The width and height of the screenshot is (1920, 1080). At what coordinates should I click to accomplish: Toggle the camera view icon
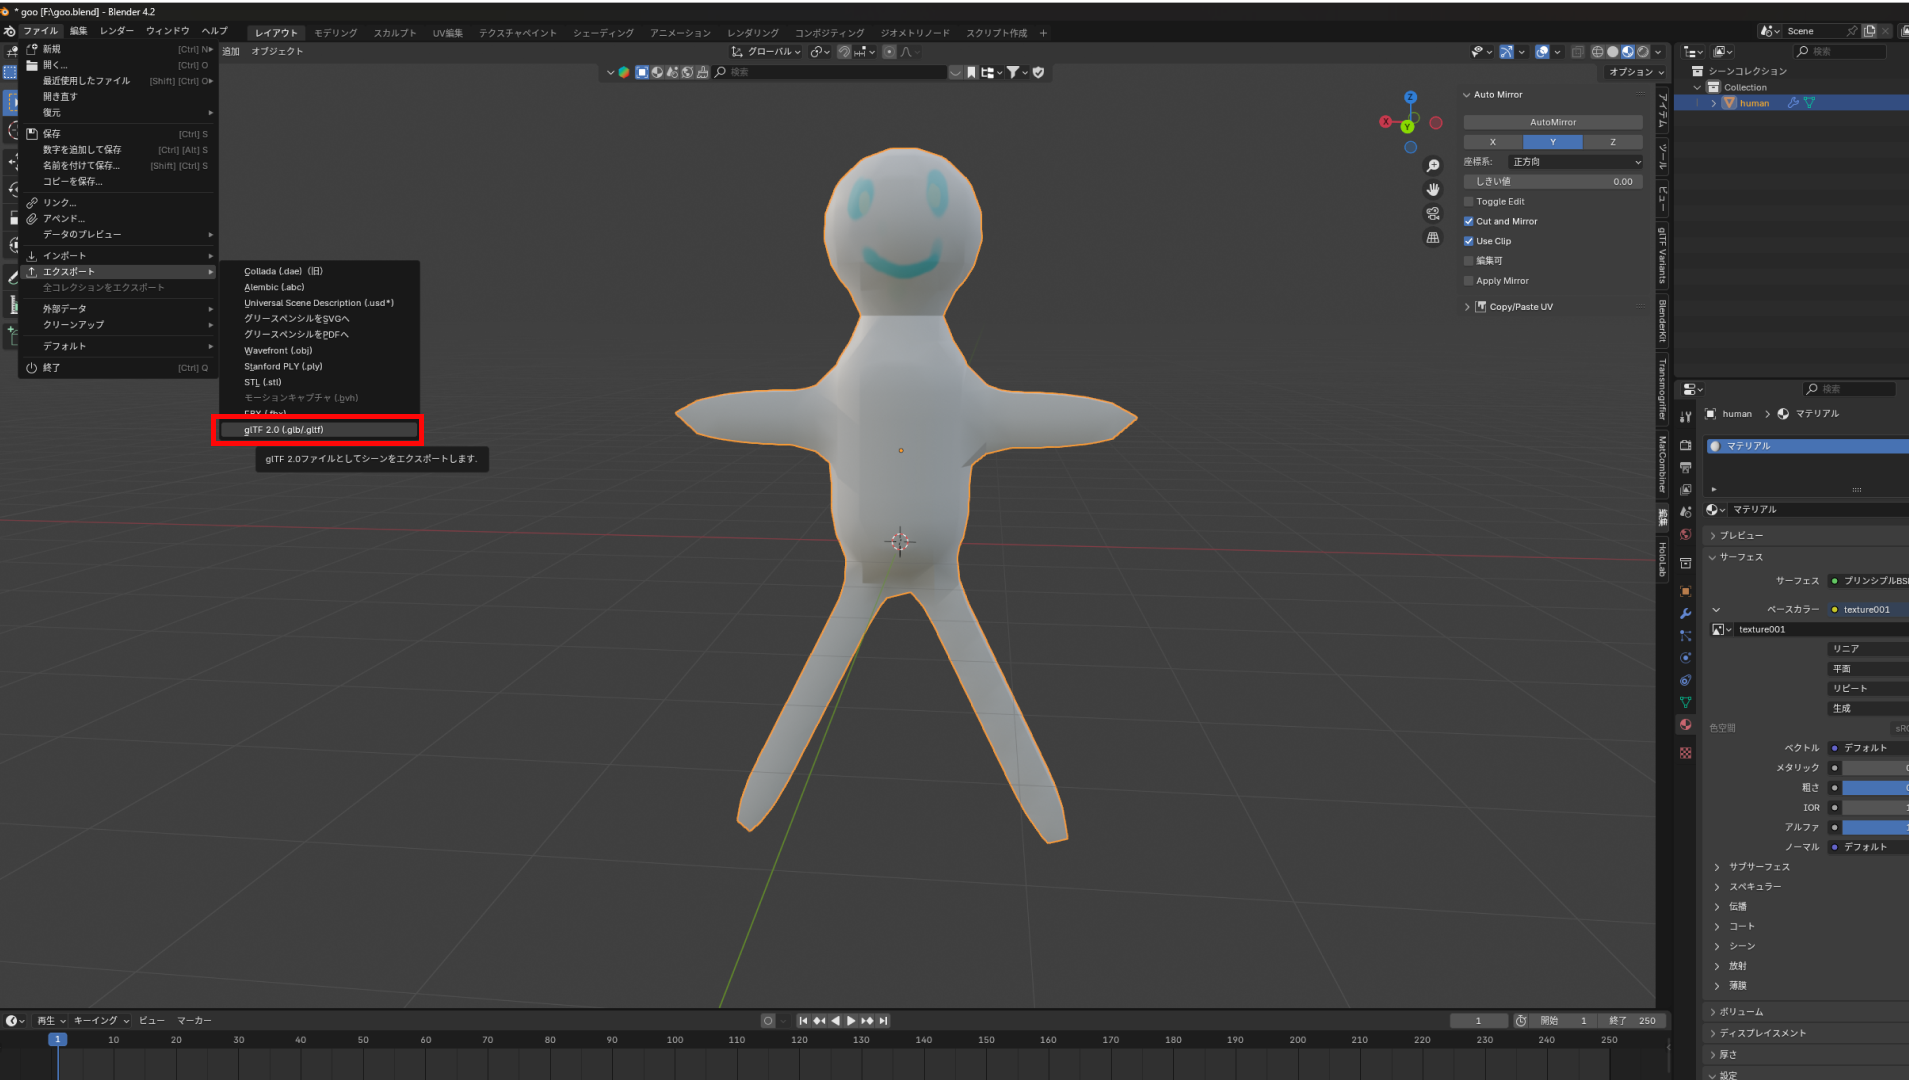click(x=1433, y=213)
